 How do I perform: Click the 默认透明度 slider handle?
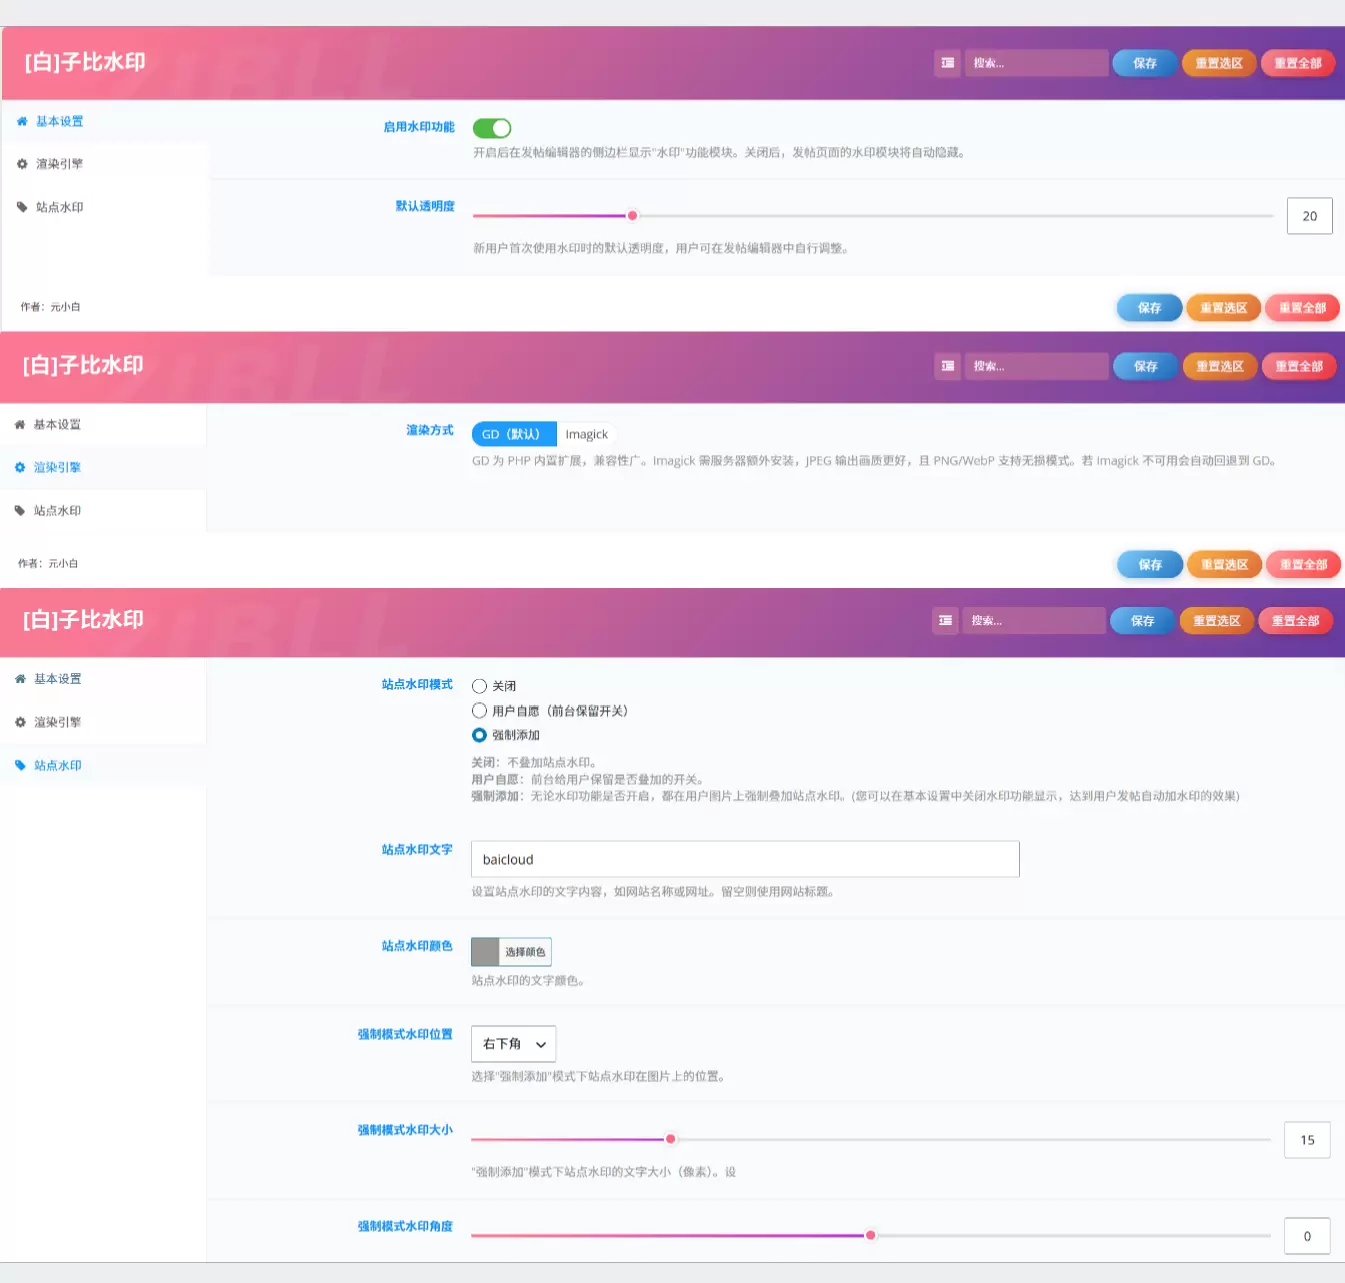coord(632,215)
